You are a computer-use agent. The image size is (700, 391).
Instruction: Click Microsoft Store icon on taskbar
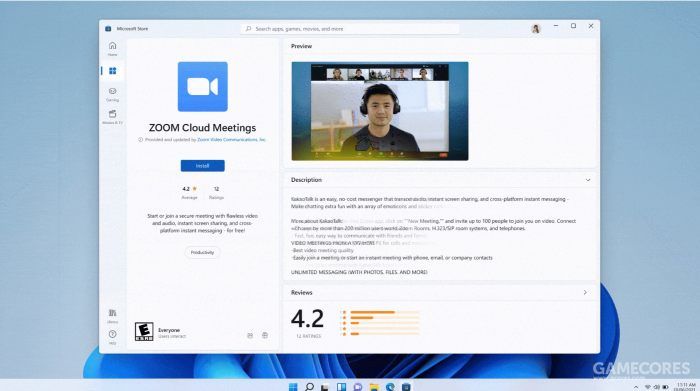(x=406, y=387)
